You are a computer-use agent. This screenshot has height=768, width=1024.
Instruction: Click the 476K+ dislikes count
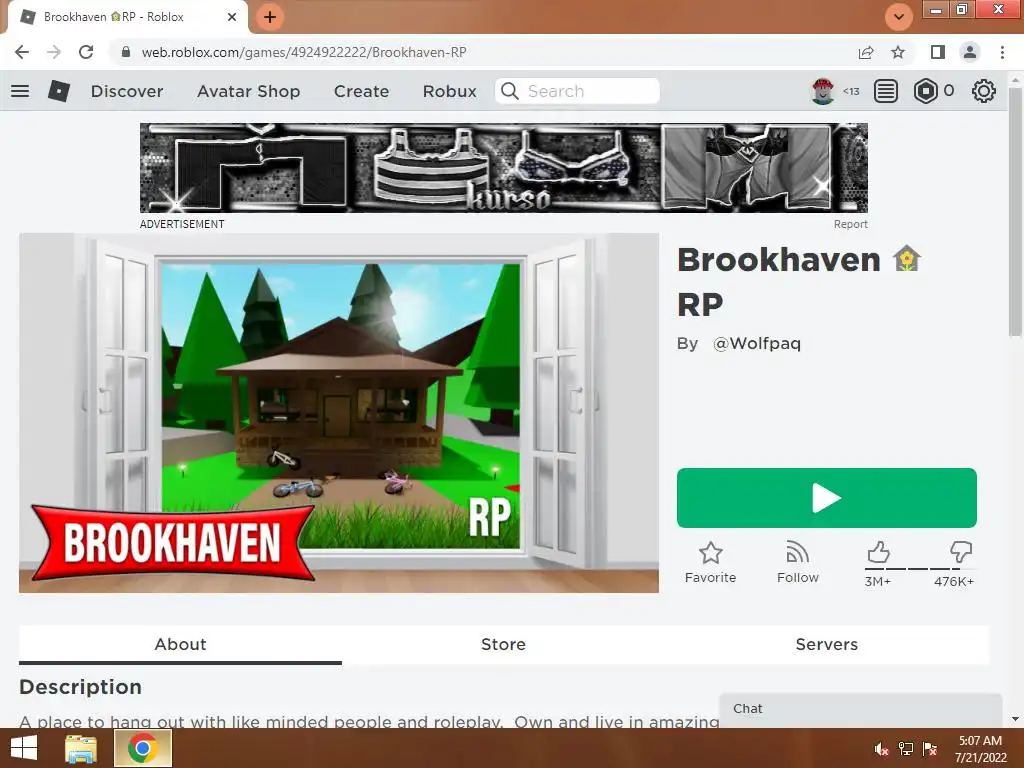click(x=954, y=581)
